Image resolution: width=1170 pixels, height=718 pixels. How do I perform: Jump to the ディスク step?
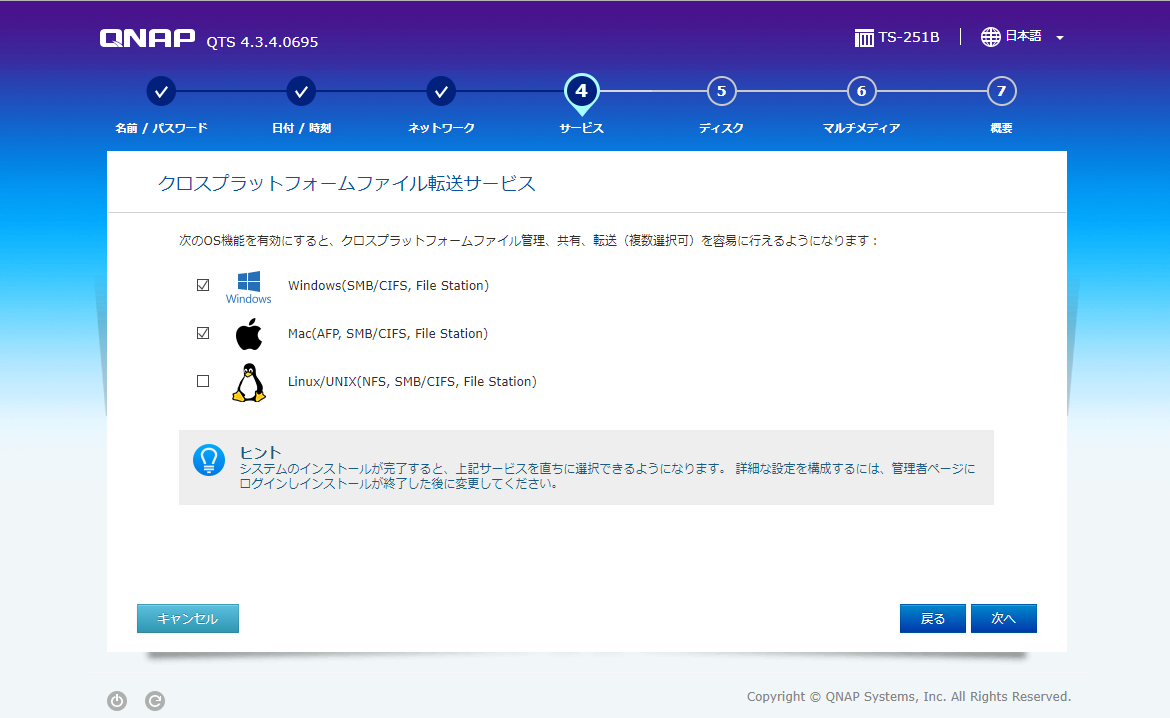(721, 90)
